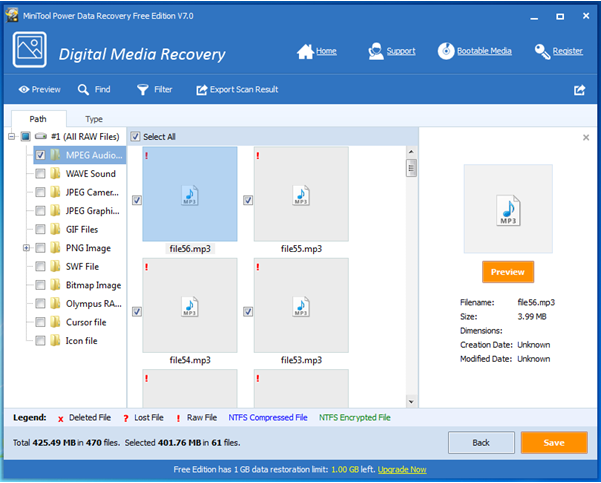The width and height of the screenshot is (601, 483).
Task: Open the Register link
Action: coord(568,51)
